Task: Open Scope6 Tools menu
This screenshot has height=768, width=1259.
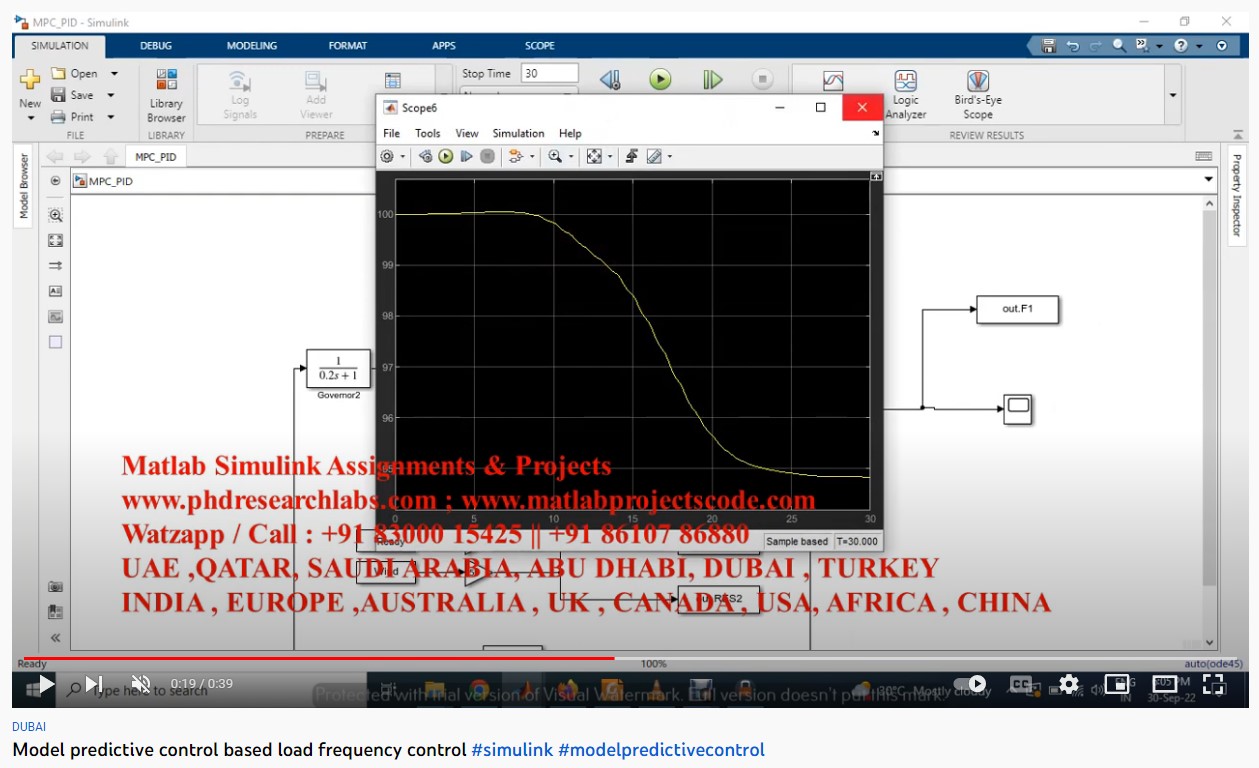Action: (x=428, y=133)
